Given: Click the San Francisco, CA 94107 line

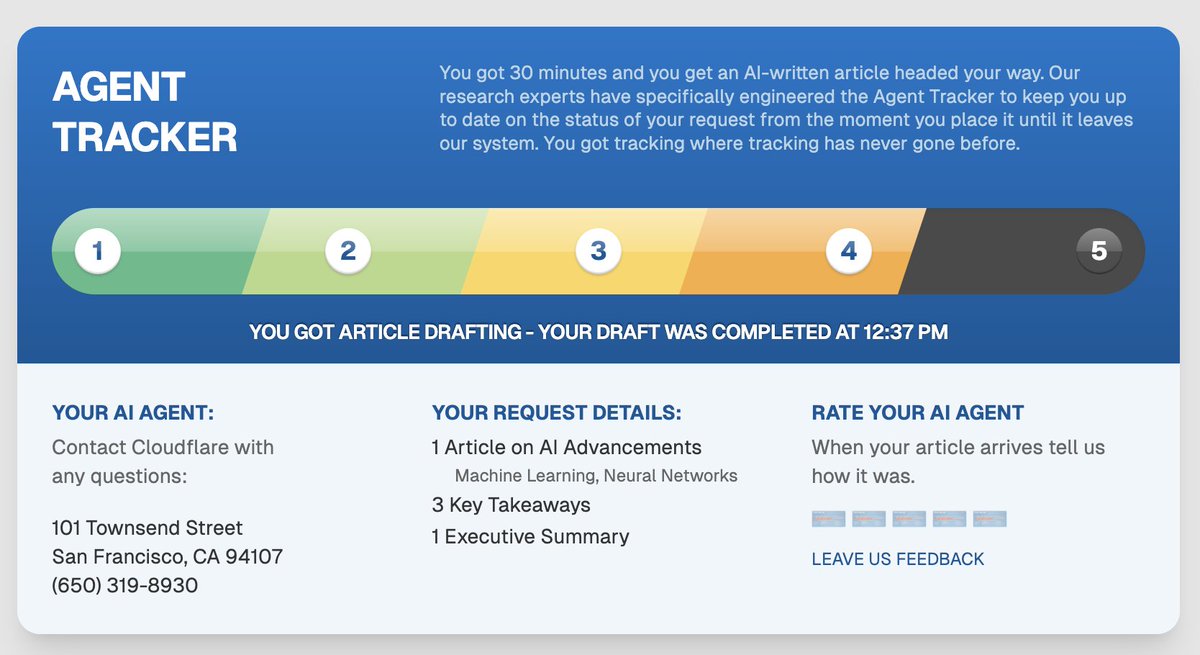Looking at the screenshot, I should (167, 556).
